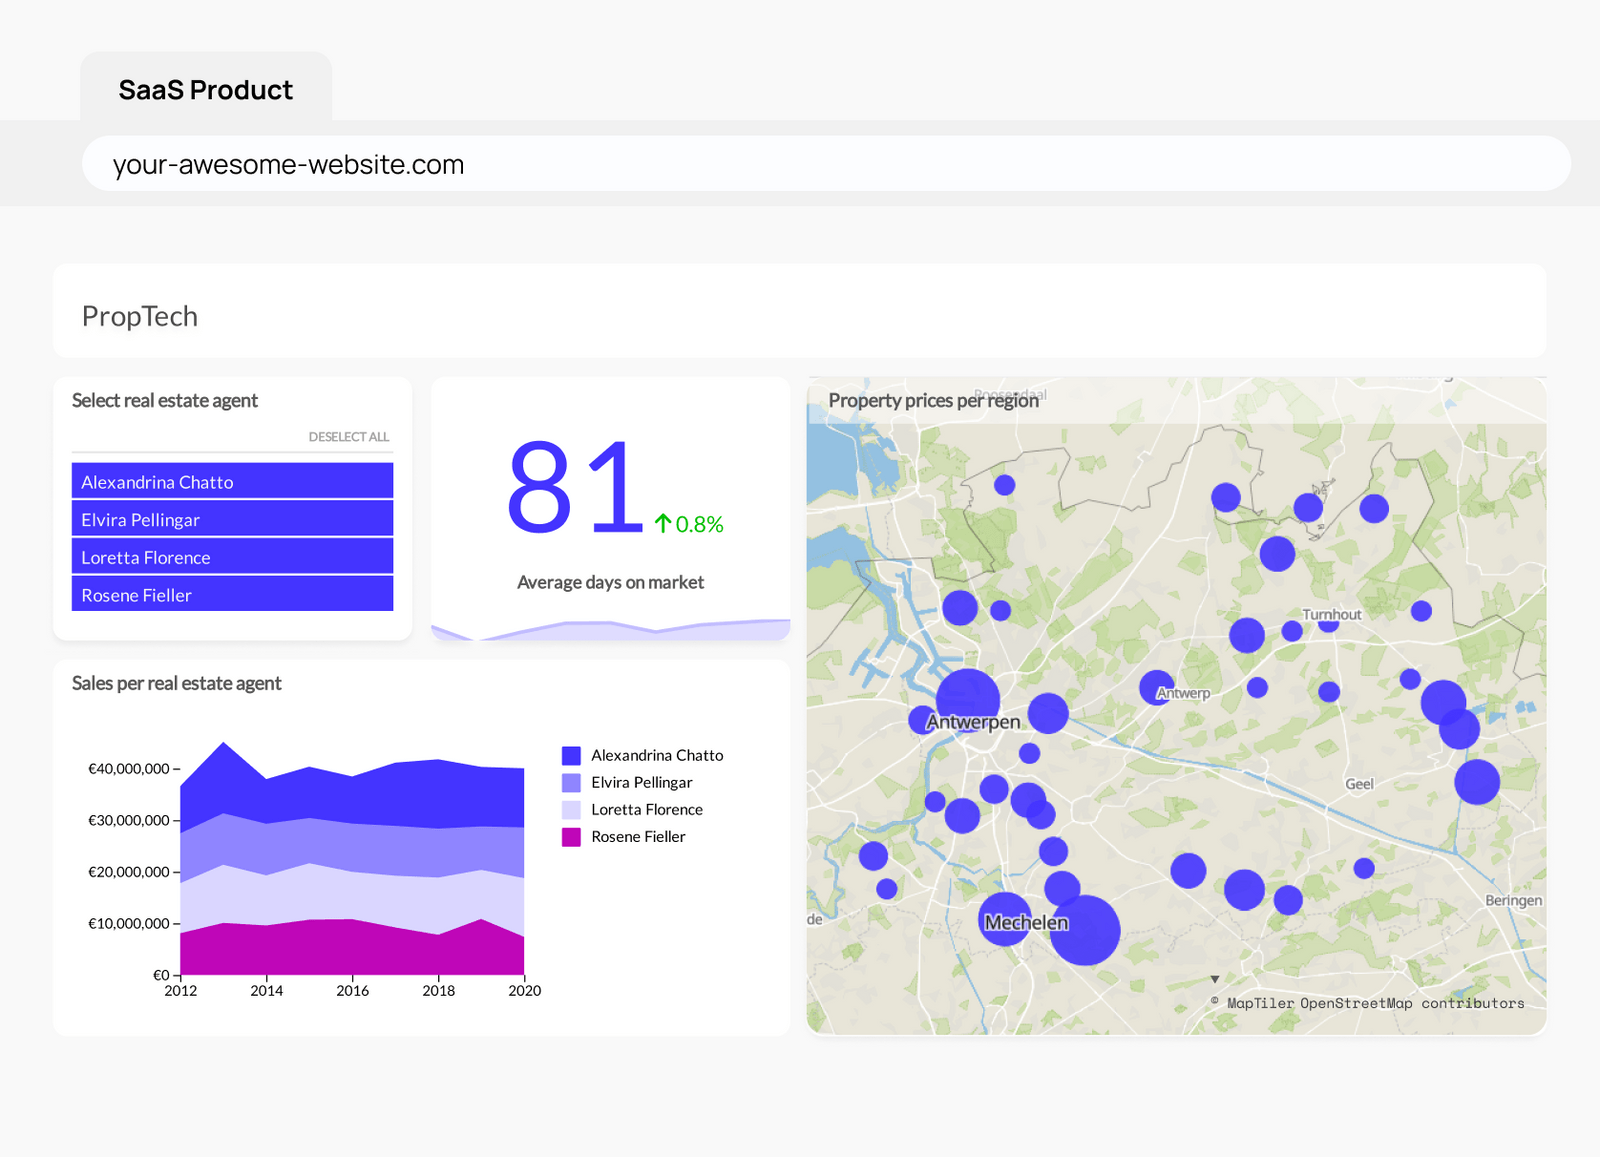Click the bubble left of the Geel label
Screen dimensions: 1600x1157
coord(1329,691)
